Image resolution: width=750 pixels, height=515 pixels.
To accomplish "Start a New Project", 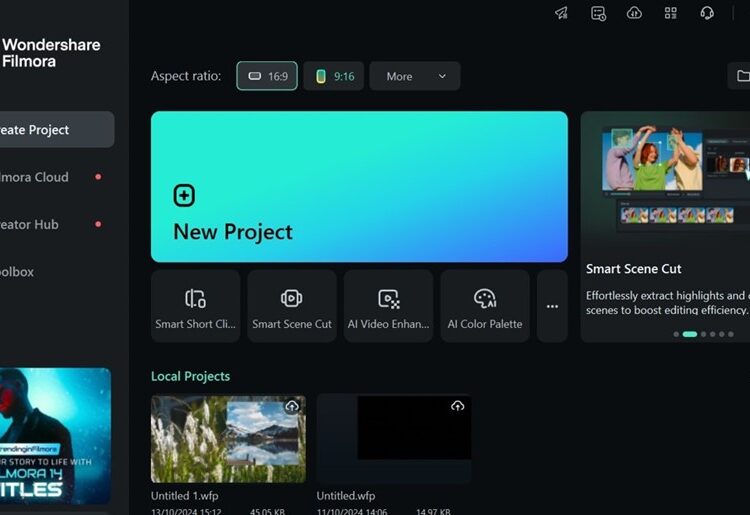I will pos(359,186).
